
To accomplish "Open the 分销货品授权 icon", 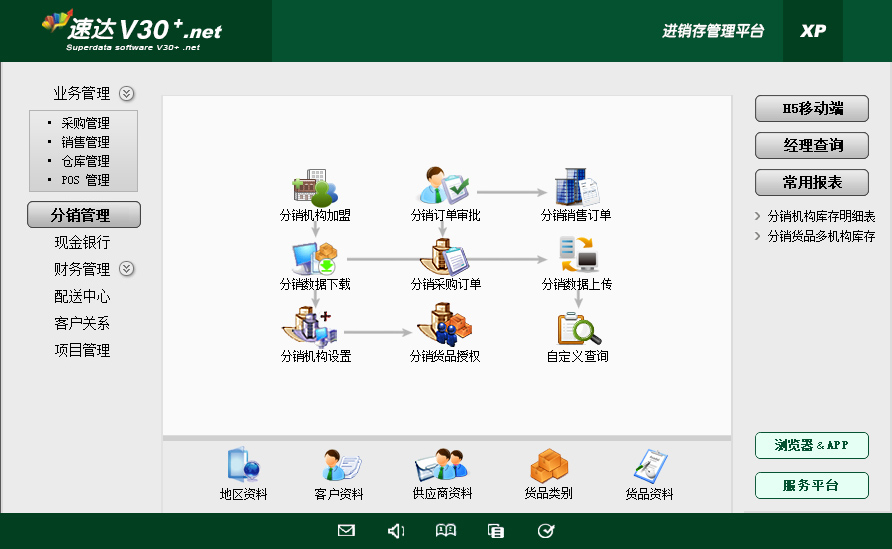I will coord(445,329).
